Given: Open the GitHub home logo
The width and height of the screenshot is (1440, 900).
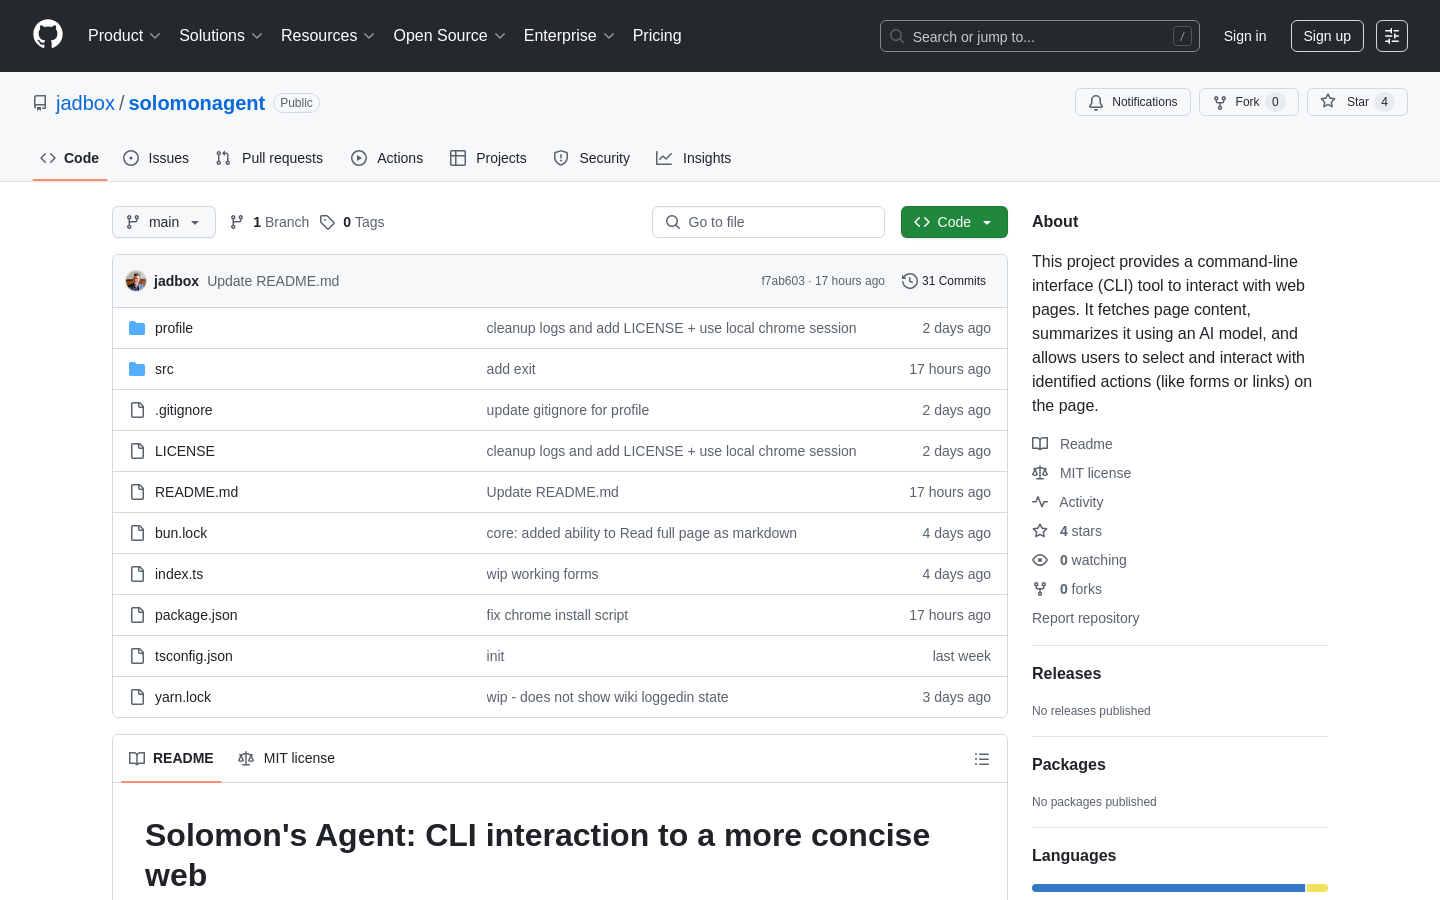Looking at the screenshot, I should 48,35.
